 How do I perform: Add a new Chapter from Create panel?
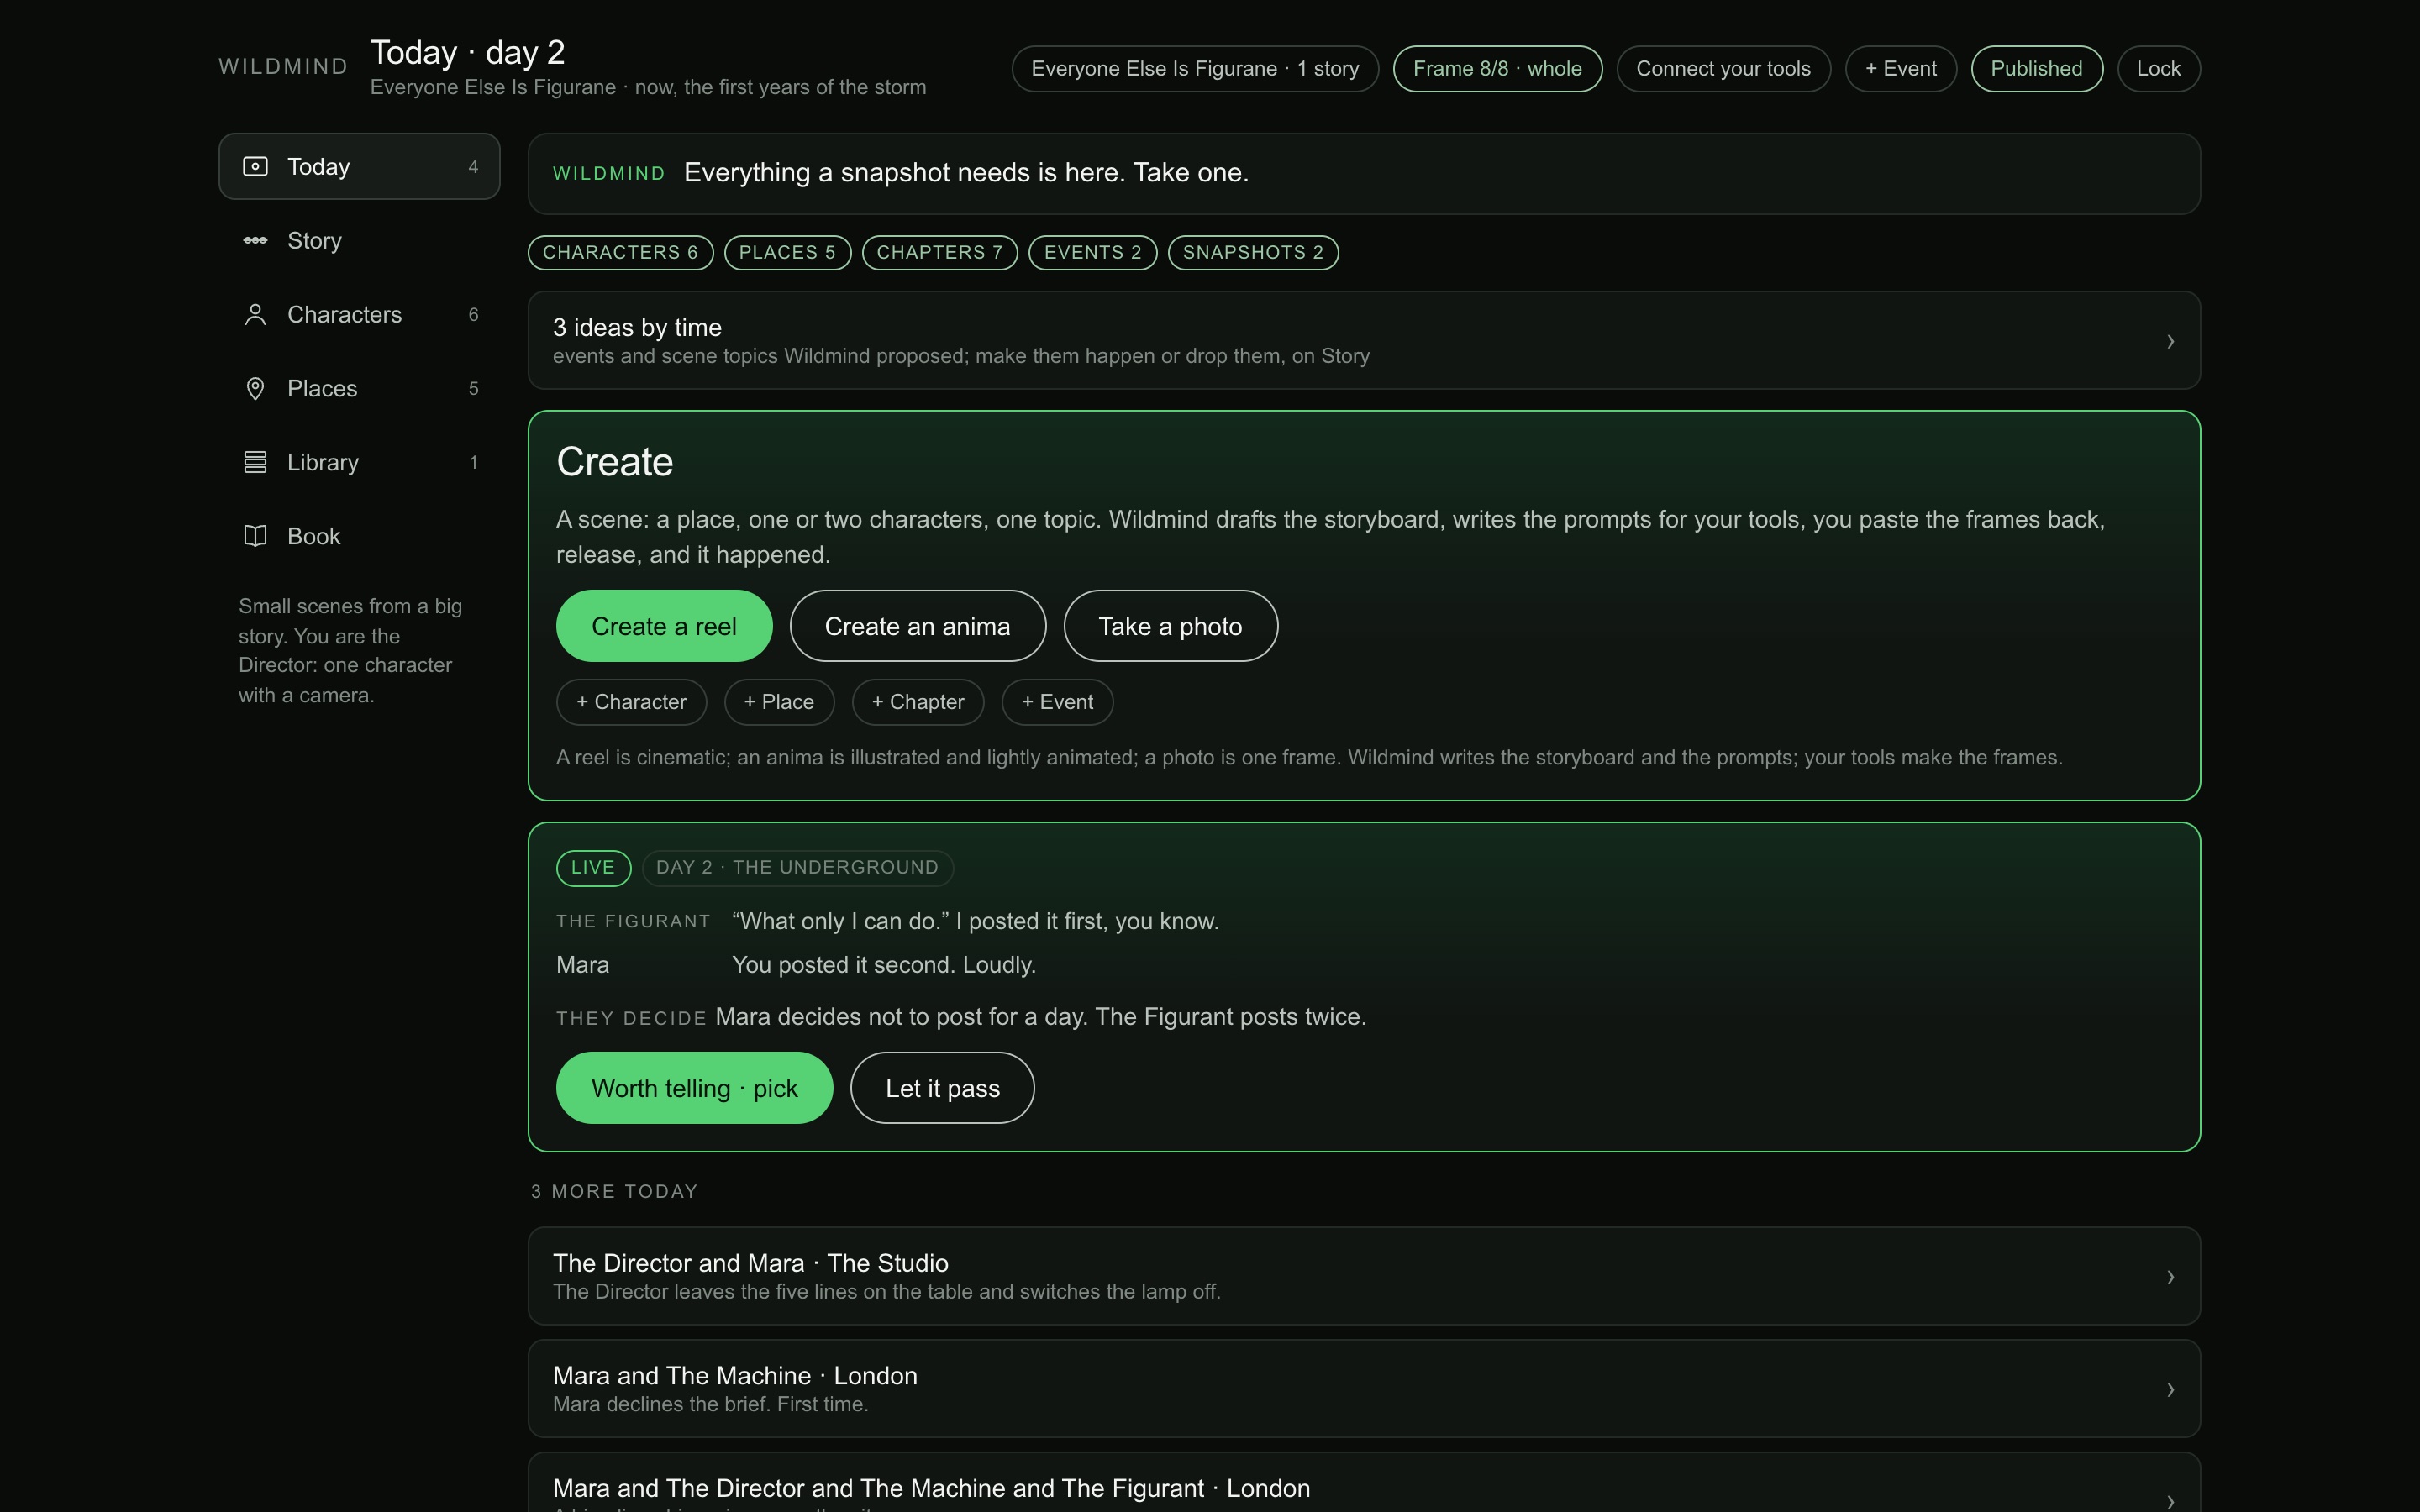[918, 702]
